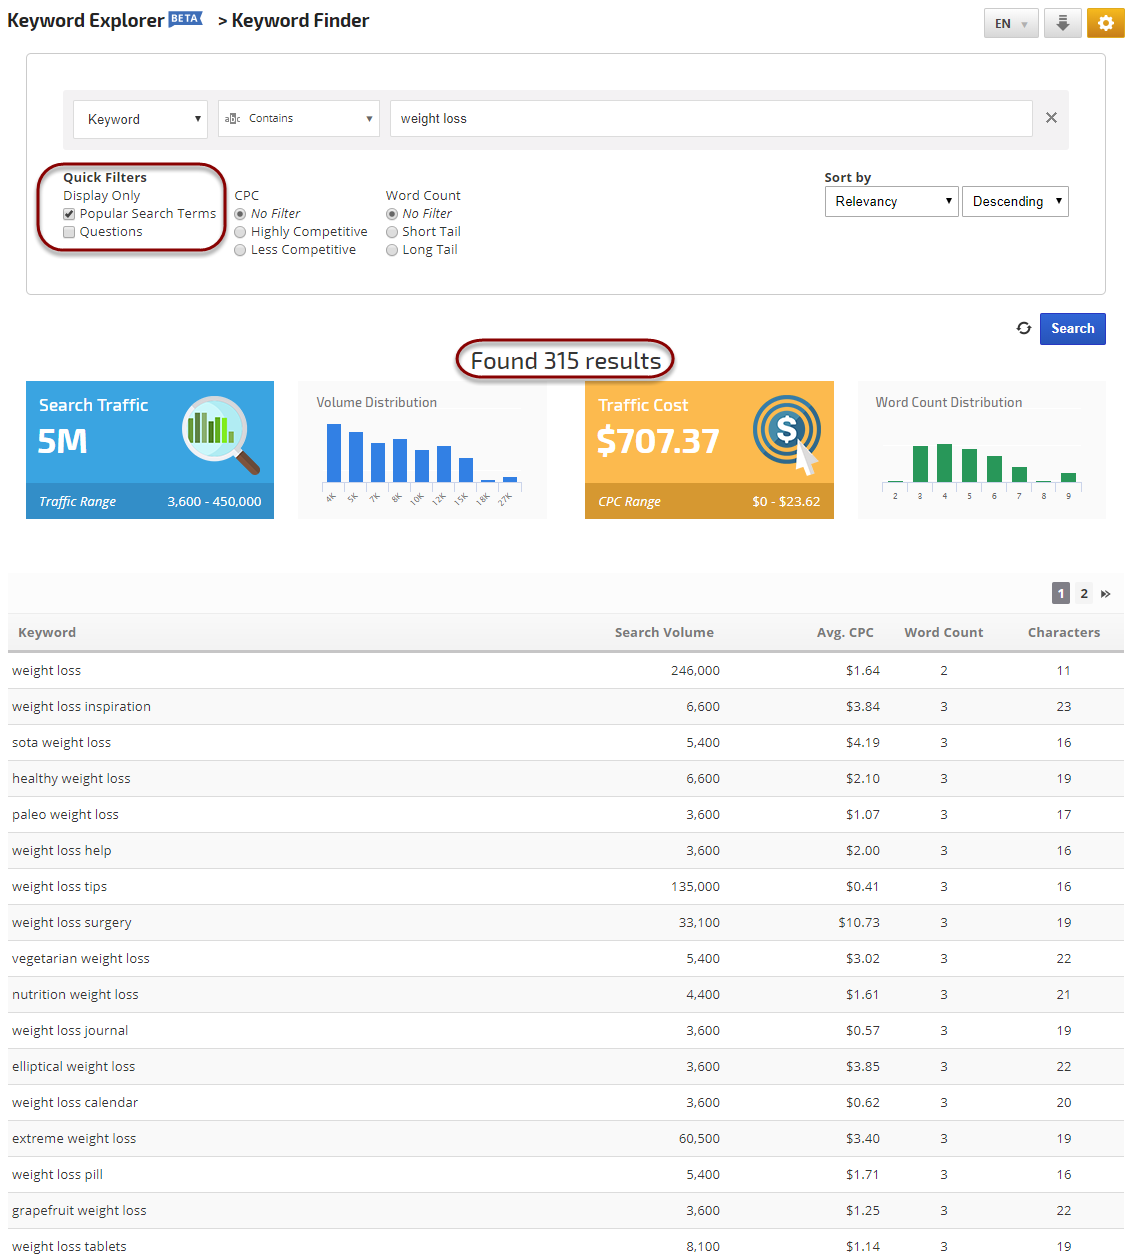Click the BETA badge next to title
The image size is (1130, 1254).
tap(186, 18)
